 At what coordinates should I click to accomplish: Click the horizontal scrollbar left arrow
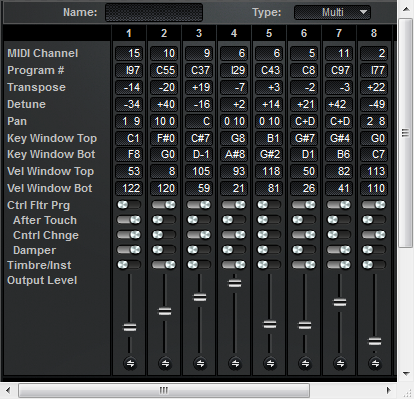tap(8, 390)
